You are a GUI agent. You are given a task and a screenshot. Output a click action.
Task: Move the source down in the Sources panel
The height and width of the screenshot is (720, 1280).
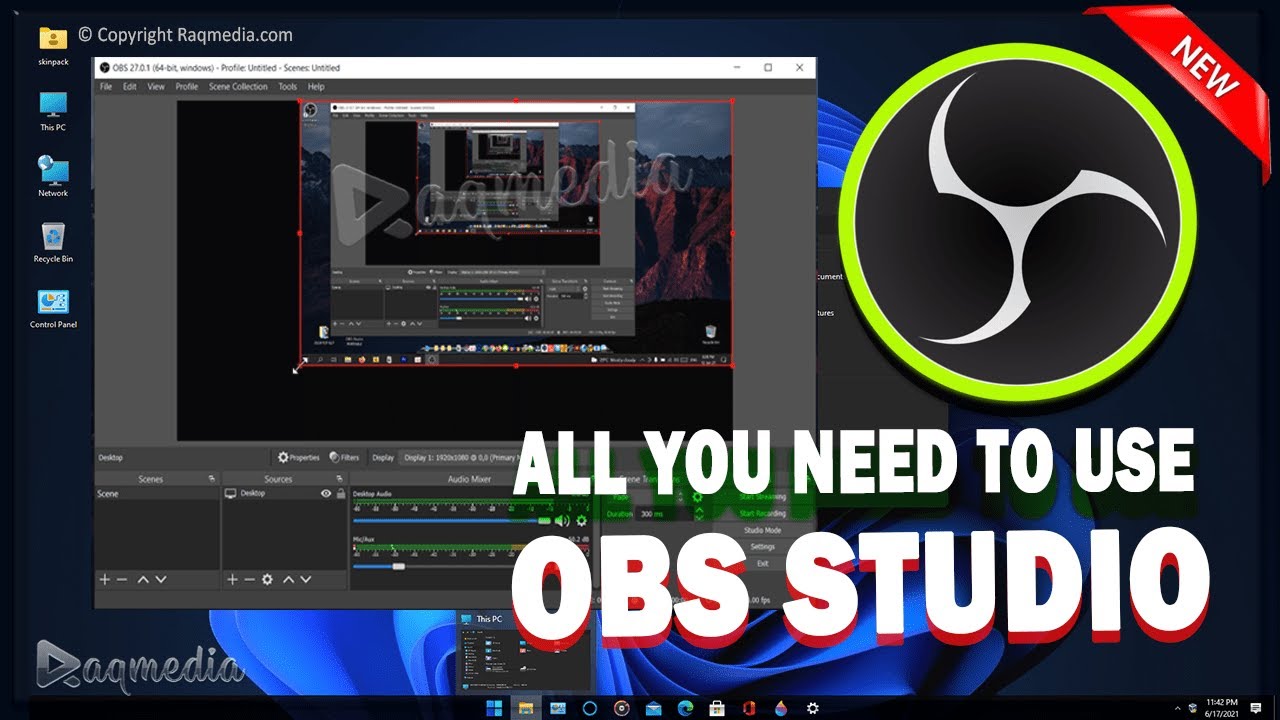(307, 579)
